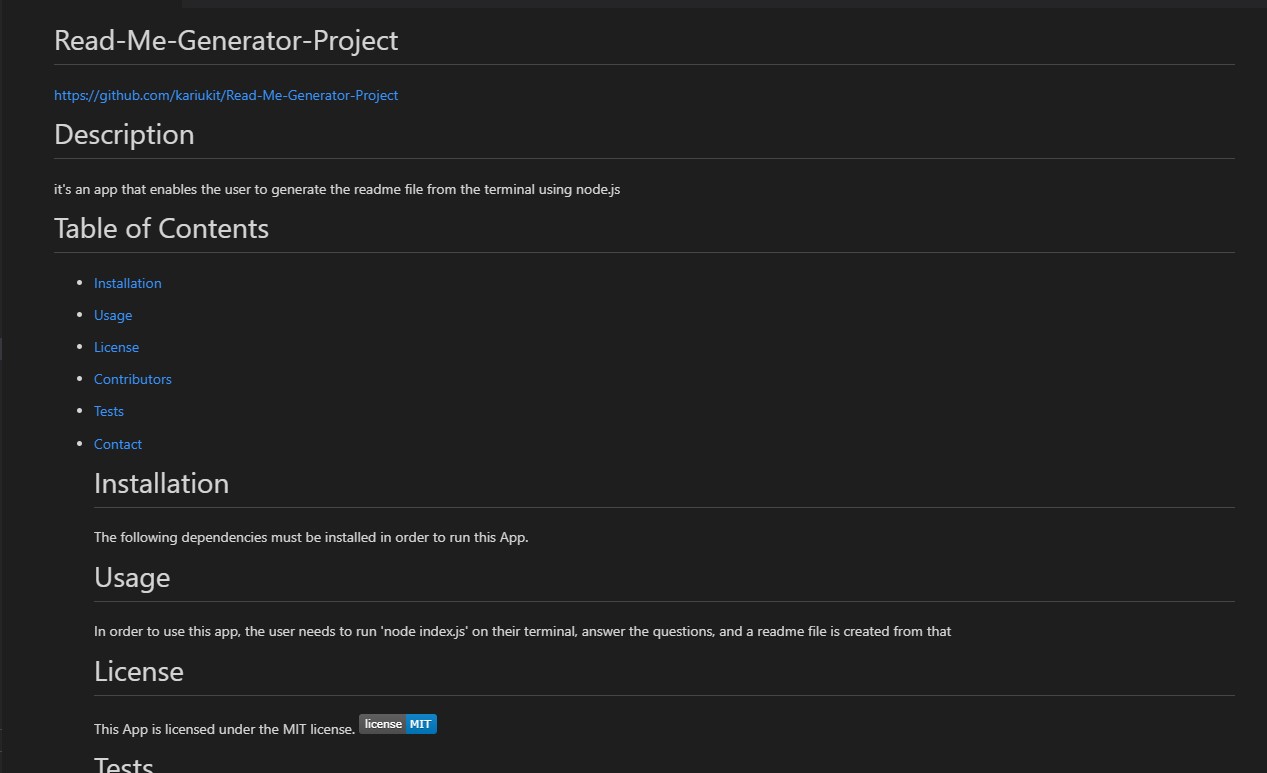Screen dimensions: 1267x773
Task: Click the Usage link in Table of Contents
Action: click(112, 315)
